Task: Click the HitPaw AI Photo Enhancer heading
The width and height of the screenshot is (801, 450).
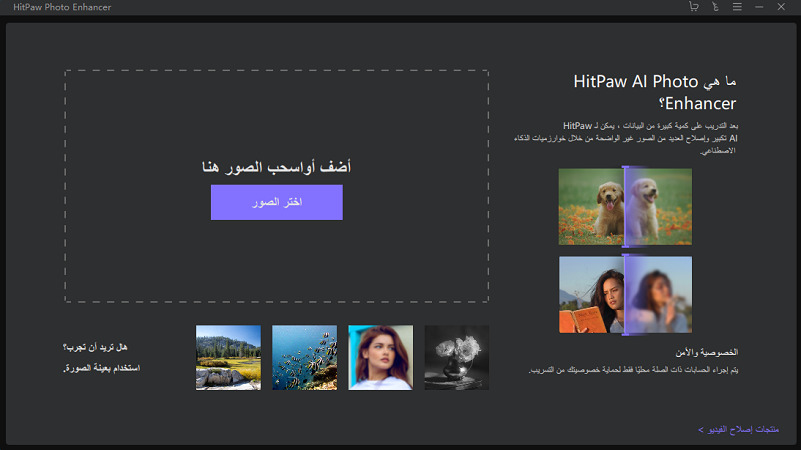Action: coord(655,92)
